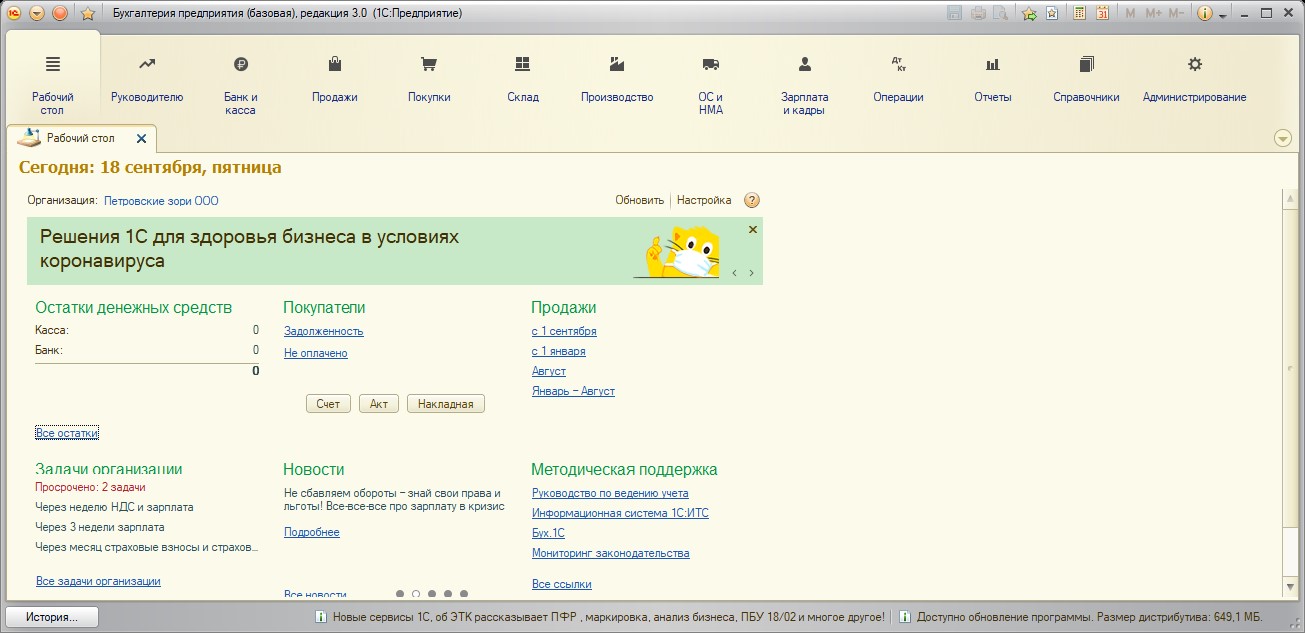Open the round down-arrow main menu button
This screenshot has width=1305, height=633.
[37, 13]
